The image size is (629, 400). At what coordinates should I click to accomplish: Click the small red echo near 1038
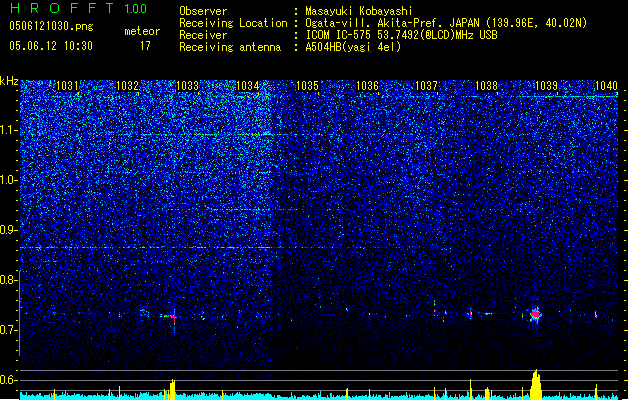pos(471,313)
